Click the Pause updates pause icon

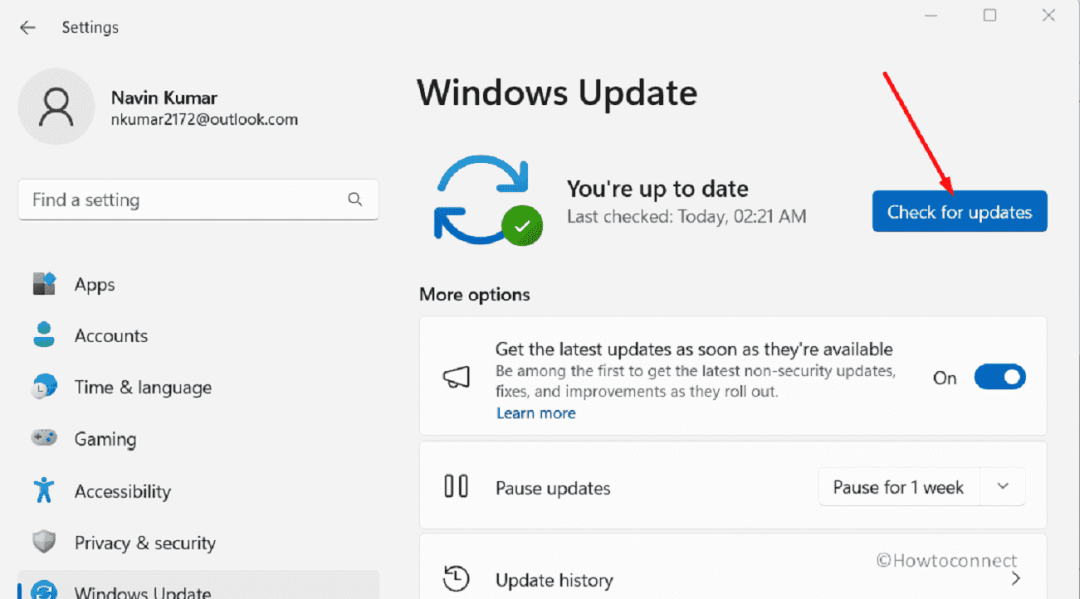[x=456, y=488]
